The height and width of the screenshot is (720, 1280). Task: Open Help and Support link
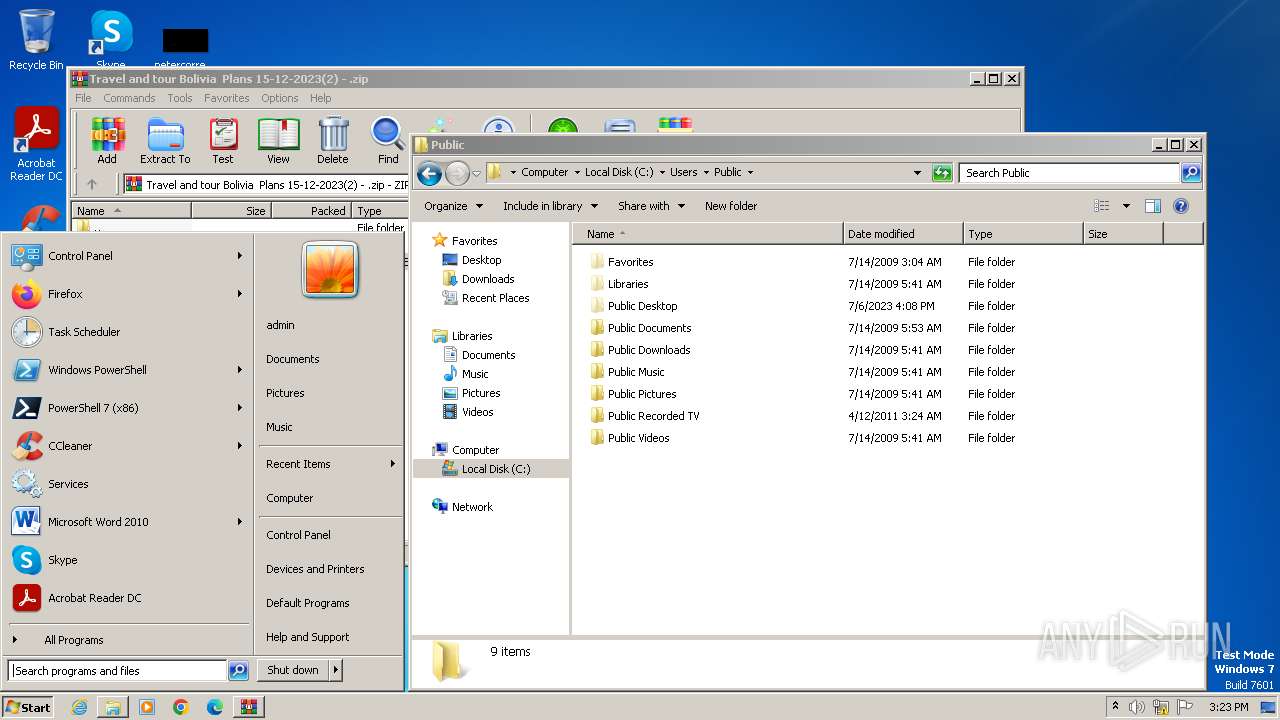(x=308, y=637)
